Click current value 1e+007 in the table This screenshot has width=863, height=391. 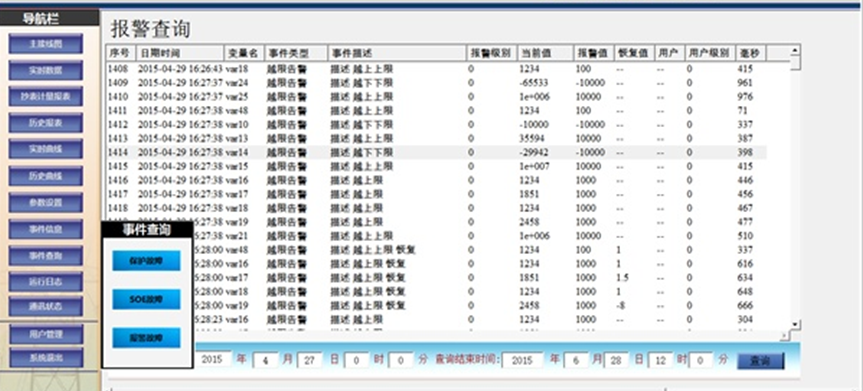pos(533,166)
